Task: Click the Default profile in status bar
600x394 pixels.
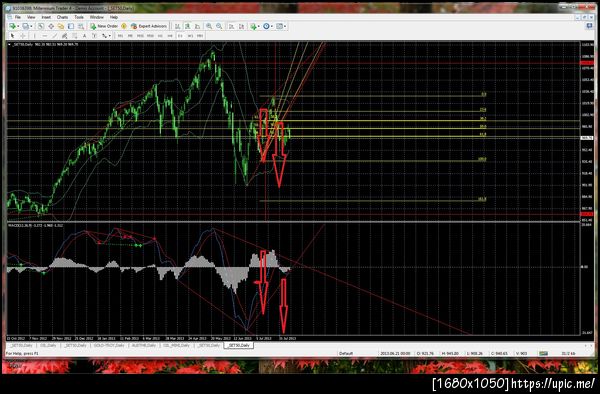Action: pyautogui.click(x=346, y=353)
